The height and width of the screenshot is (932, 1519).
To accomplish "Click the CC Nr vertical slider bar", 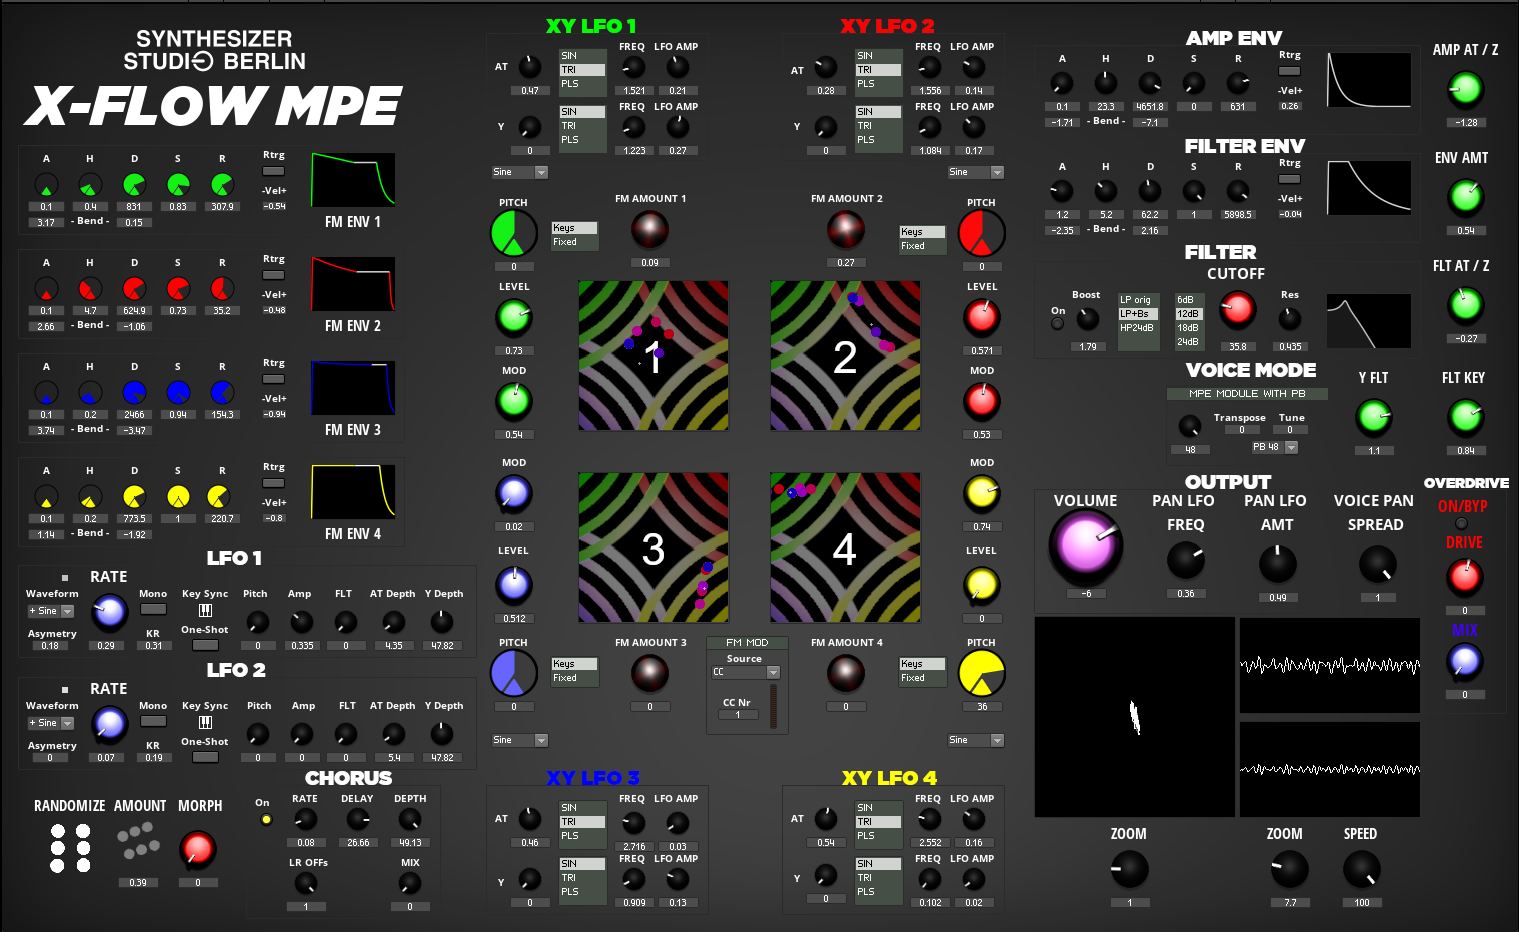I will point(772,706).
